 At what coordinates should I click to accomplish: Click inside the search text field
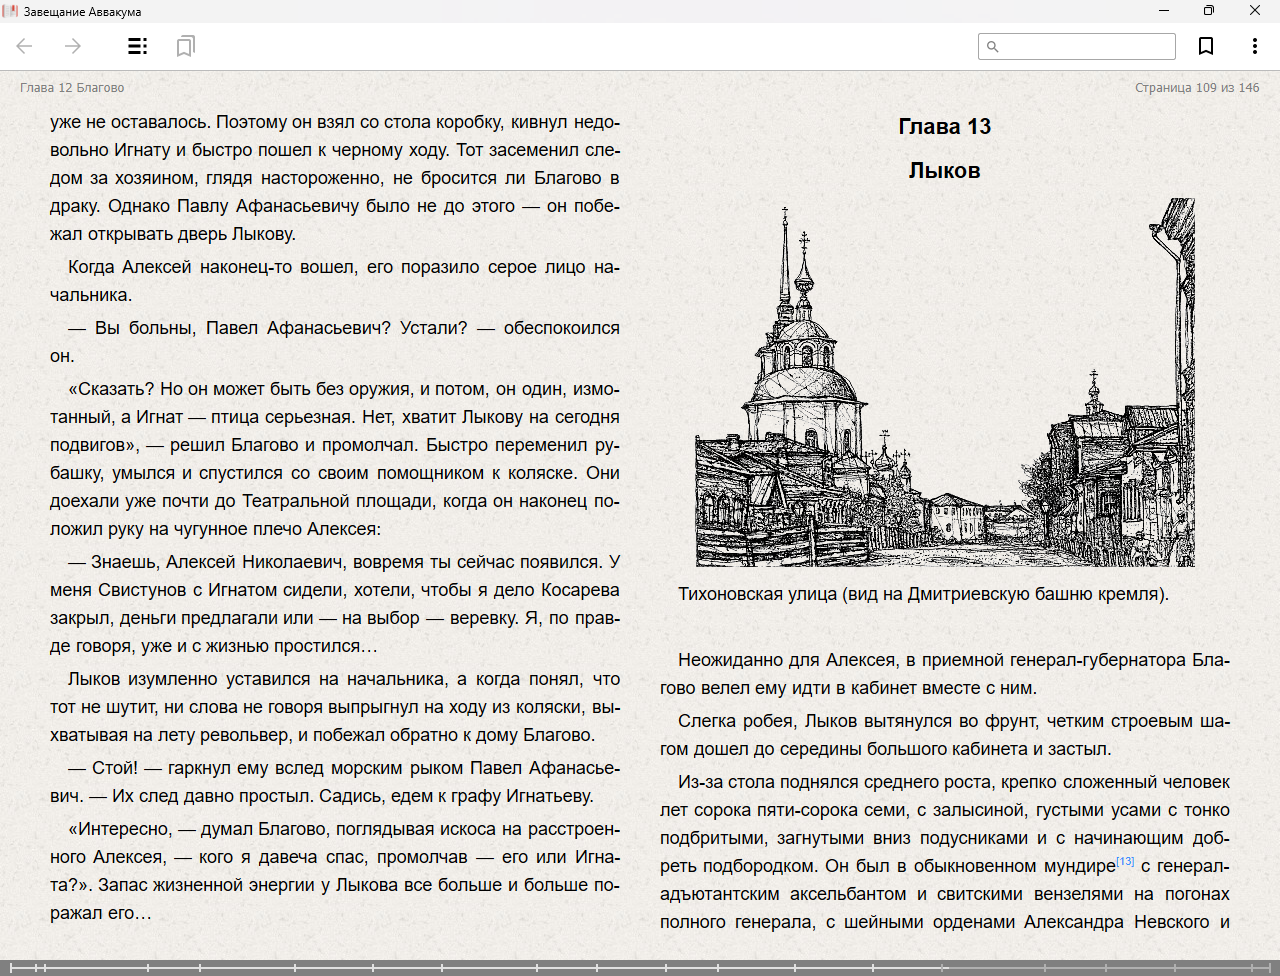(1086, 46)
